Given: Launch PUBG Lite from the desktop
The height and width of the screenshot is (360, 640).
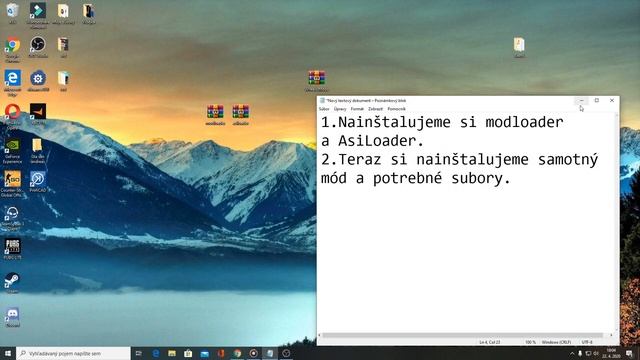Looking at the screenshot, I should click(13, 249).
